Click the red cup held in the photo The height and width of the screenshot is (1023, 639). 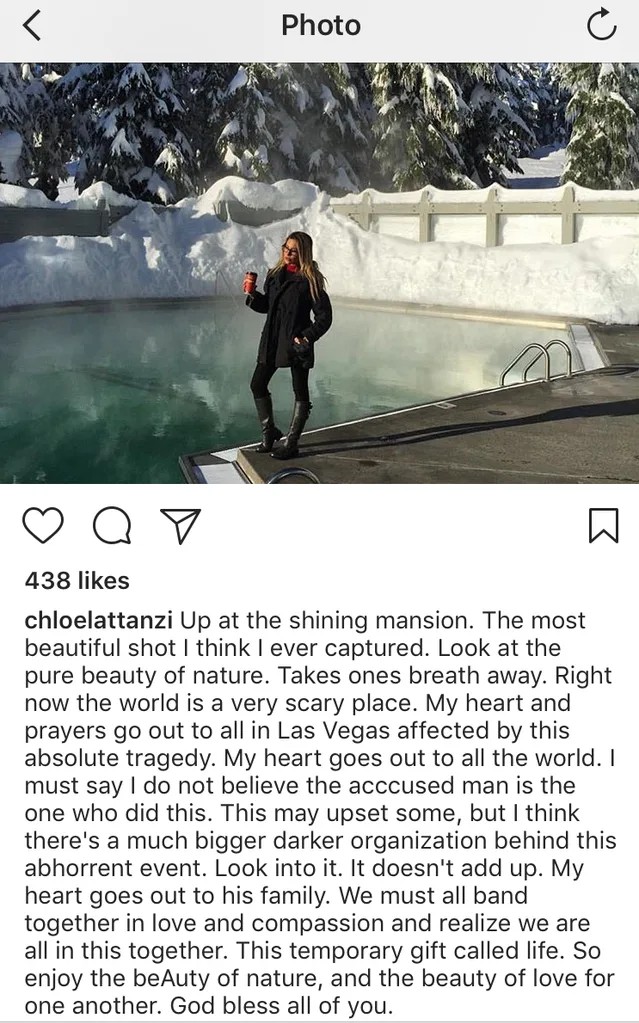[x=250, y=283]
